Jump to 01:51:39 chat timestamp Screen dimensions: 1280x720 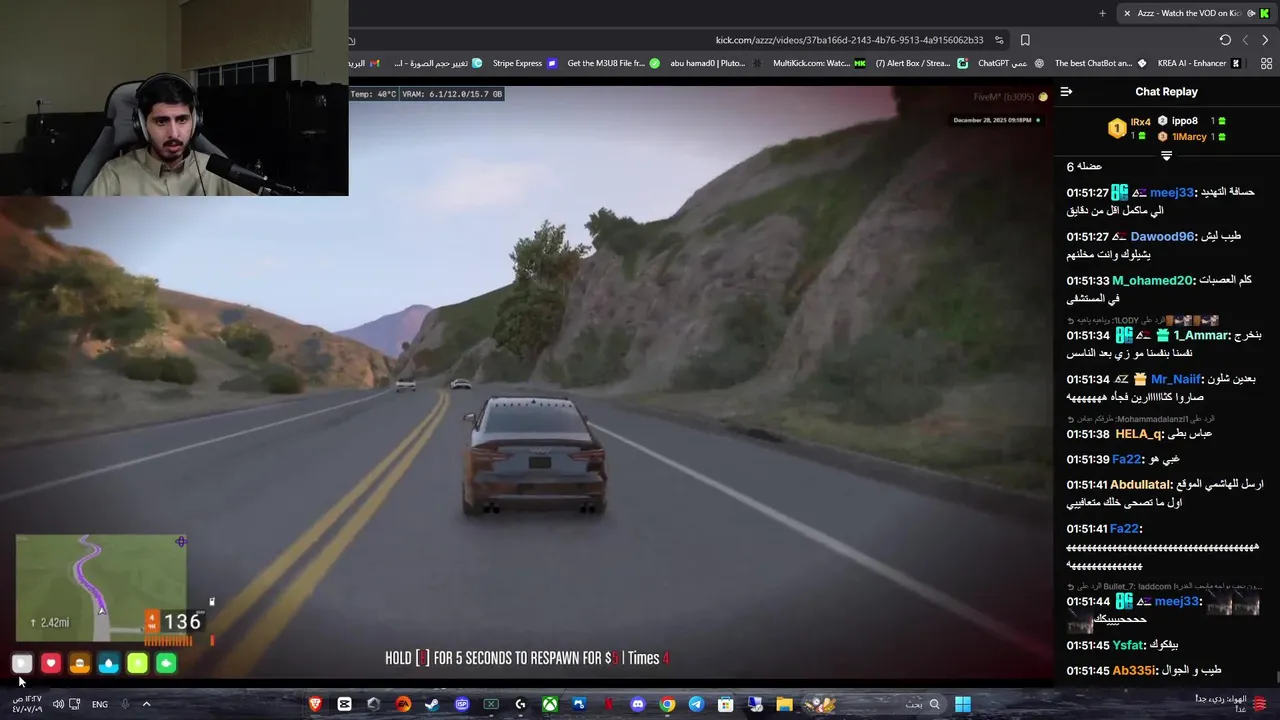[x=1087, y=459]
